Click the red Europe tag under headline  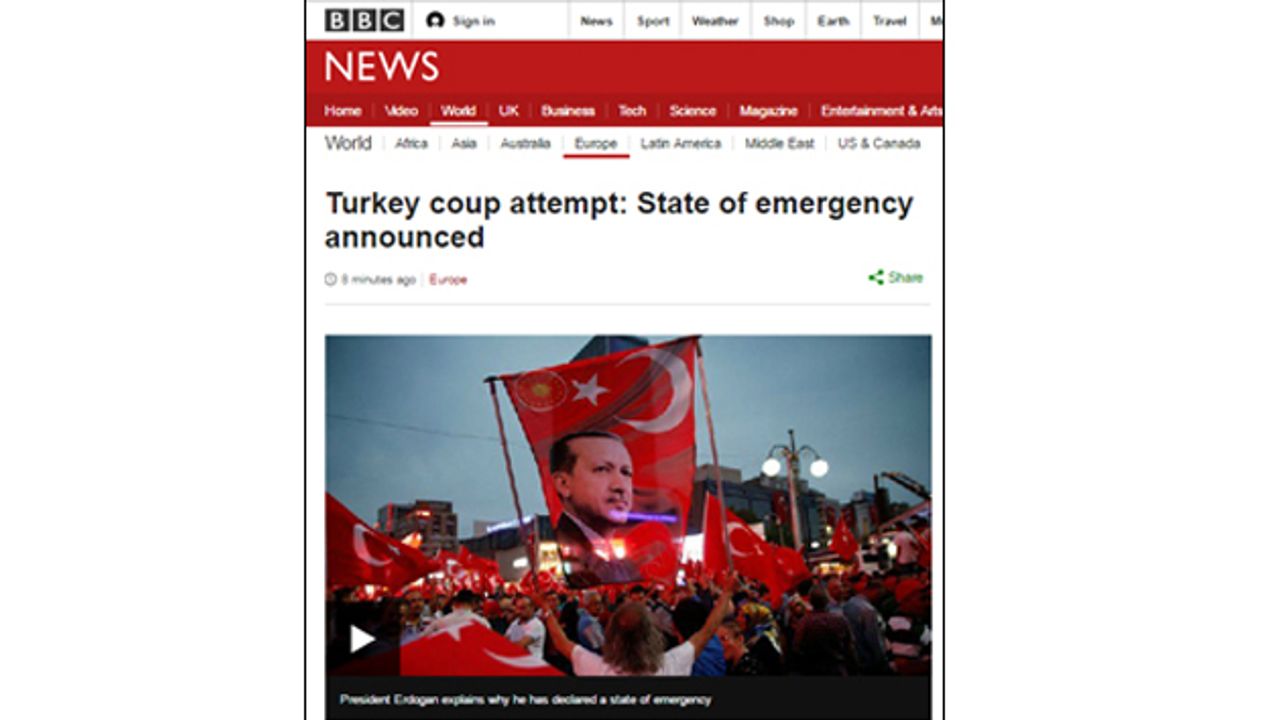[448, 280]
